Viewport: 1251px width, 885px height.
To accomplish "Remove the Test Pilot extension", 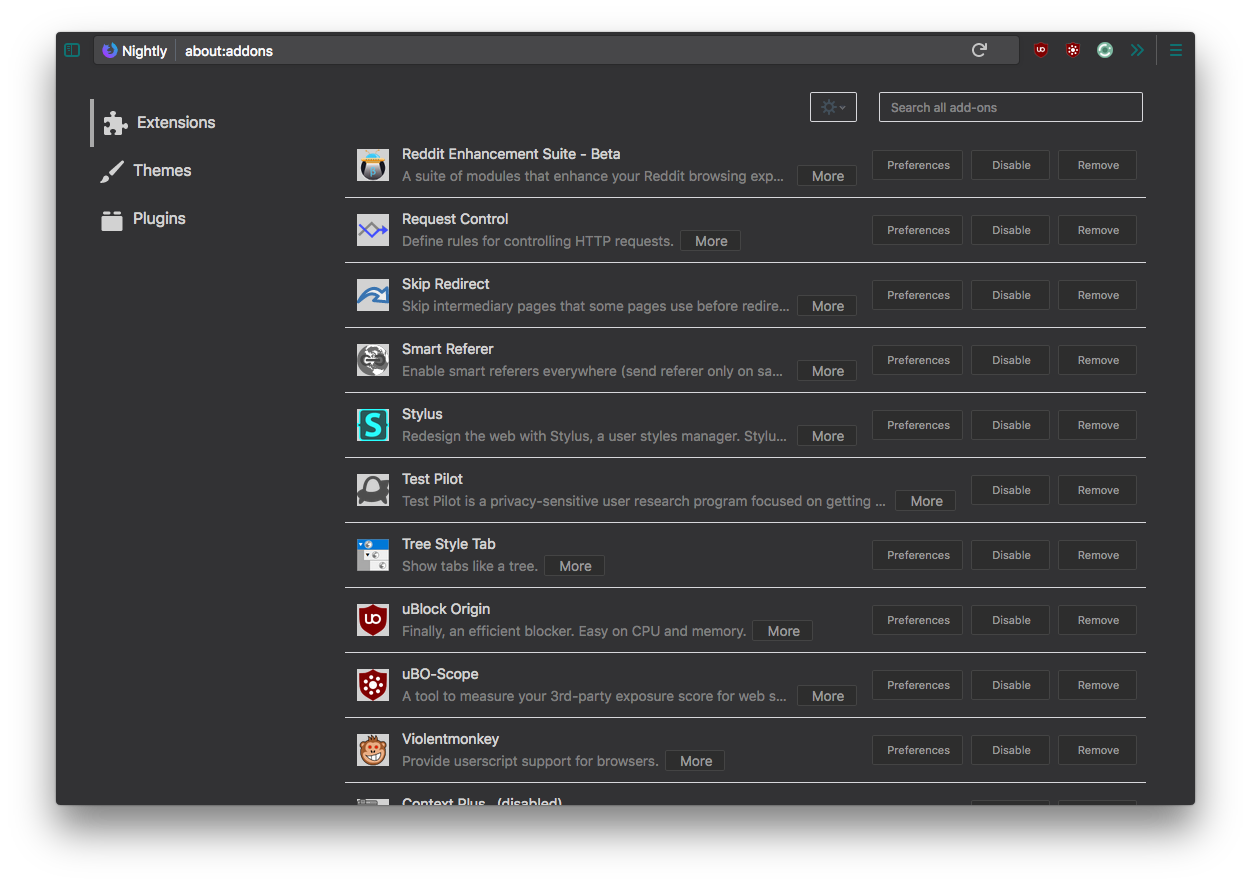I will (x=1098, y=490).
